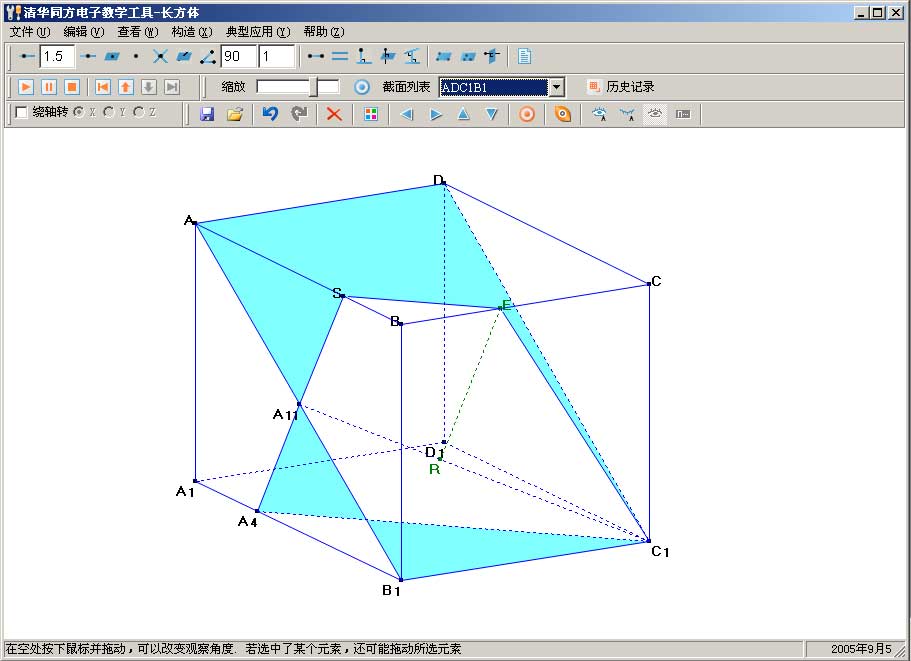This screenshot has height=661, width=911.
Task: Click the save diskette icon
Action: pyautogui.click(x=207, y=114)
